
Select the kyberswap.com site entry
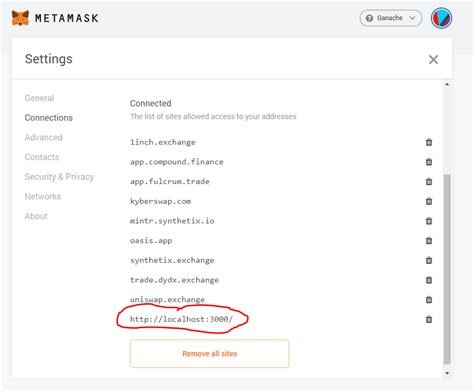(x=160, y=201)
